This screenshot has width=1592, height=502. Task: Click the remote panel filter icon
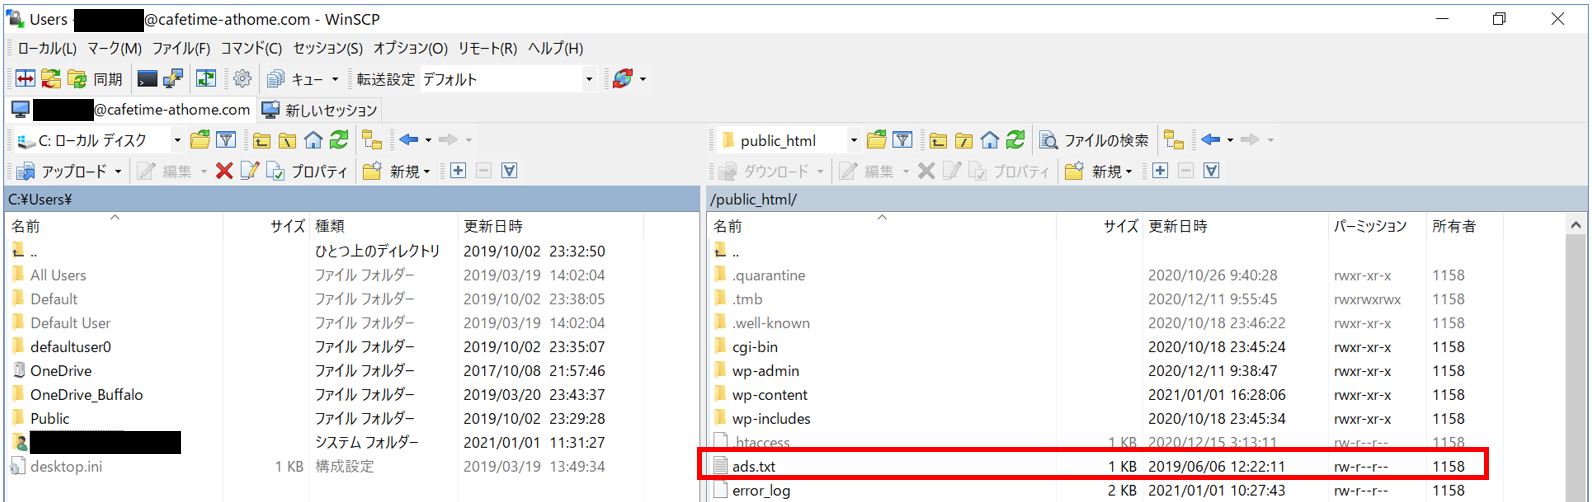coord(902,140)
